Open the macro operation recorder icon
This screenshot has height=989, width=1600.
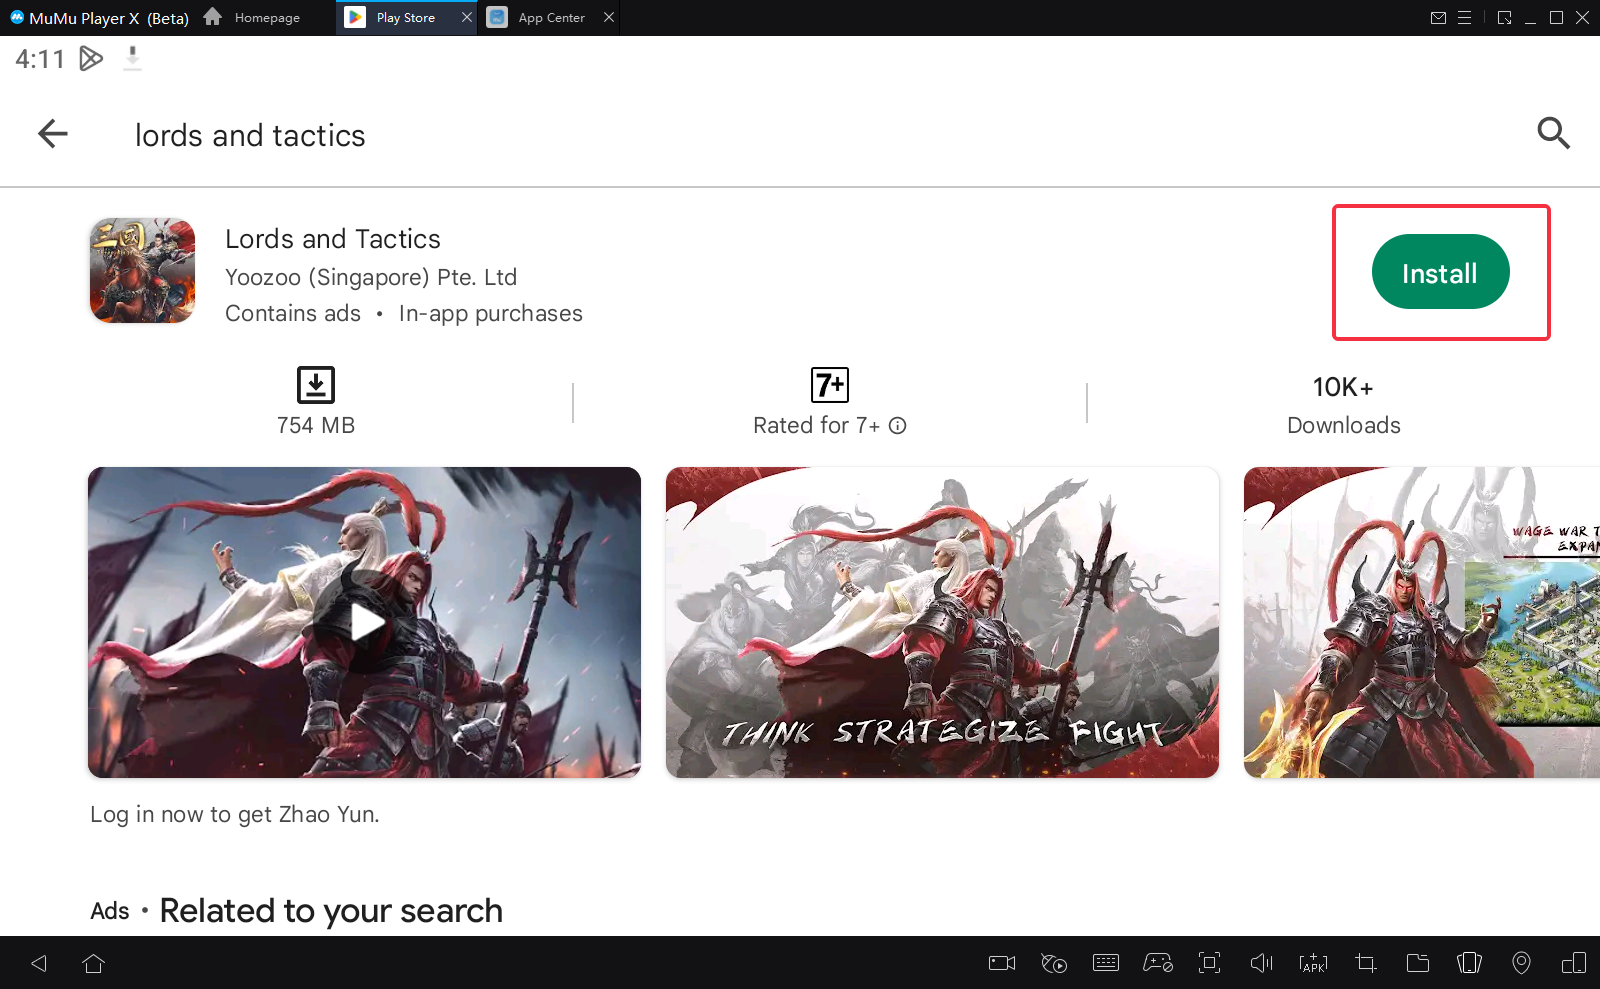[x=1053, y=963]
